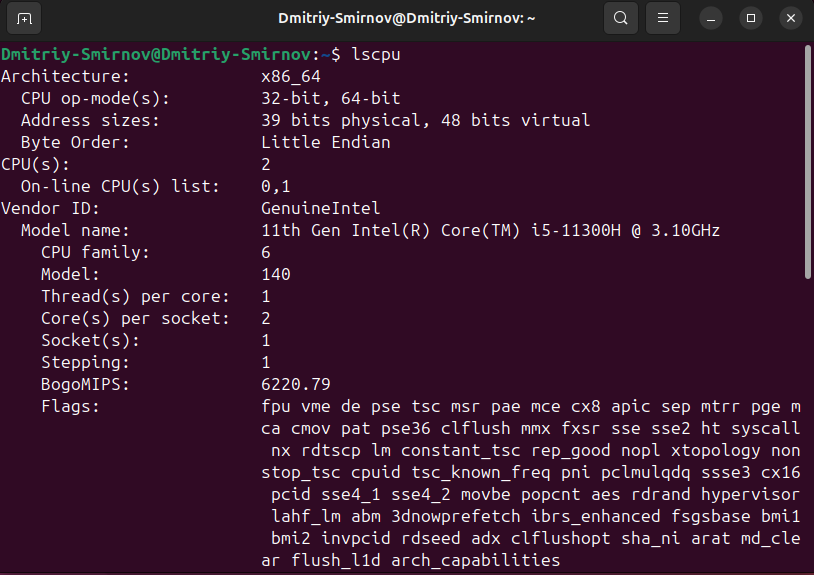Click the Model: label

click(70, 274)
